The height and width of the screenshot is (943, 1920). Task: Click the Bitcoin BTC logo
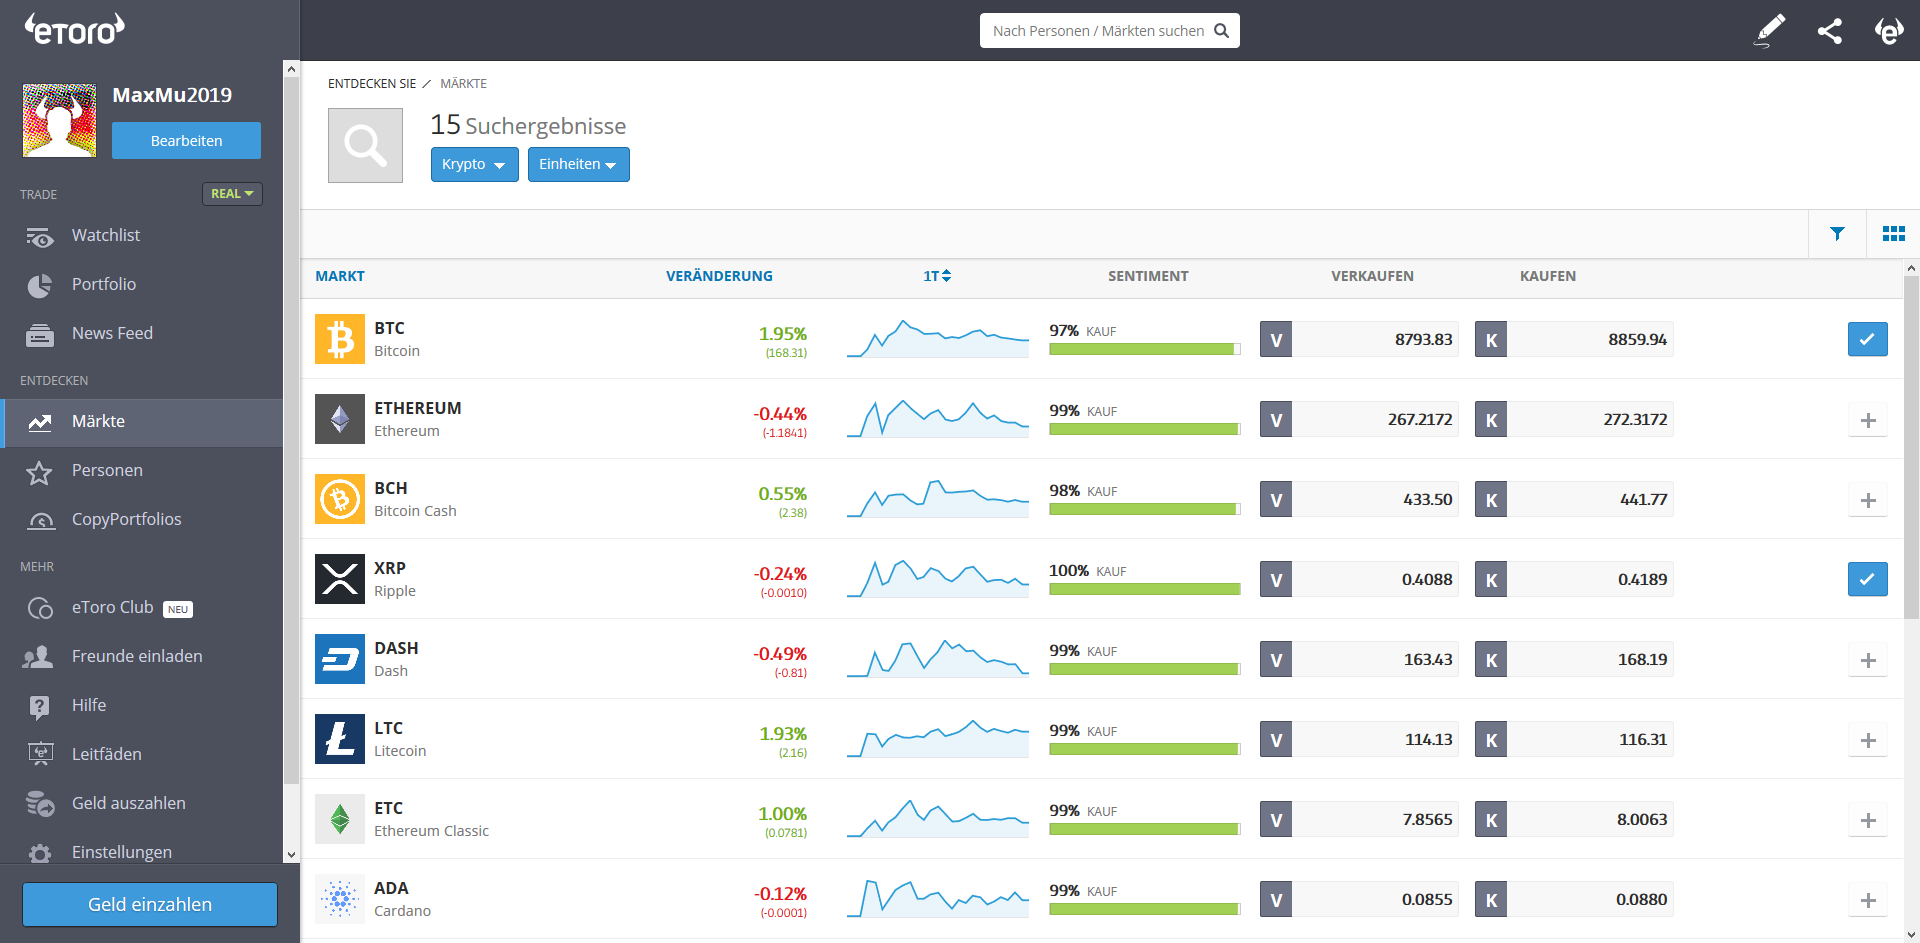[340, 339]
